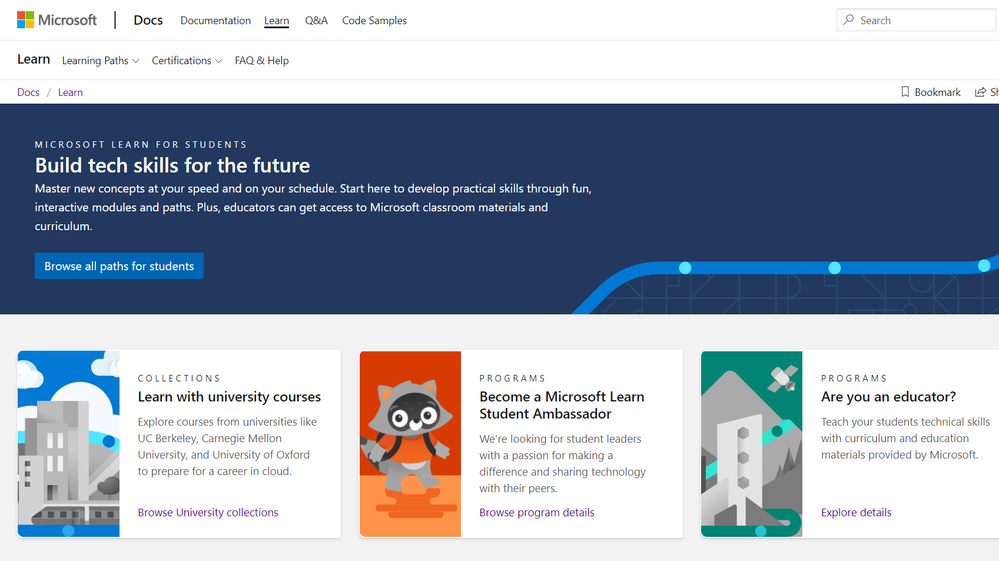Click Become a Microsoft Learn Student Ambassador
Image resolution: width=999 pixels, height=561 pixels.
click(562, 405)
